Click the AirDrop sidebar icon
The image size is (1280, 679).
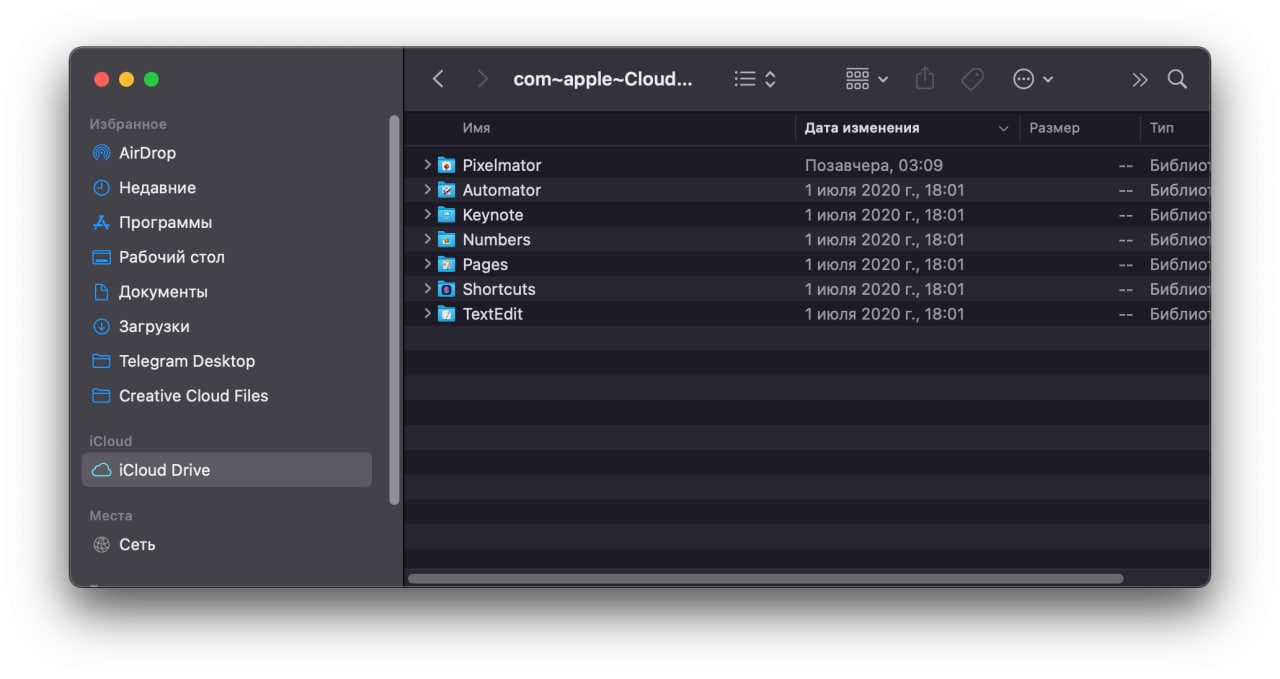pos(101,153)
